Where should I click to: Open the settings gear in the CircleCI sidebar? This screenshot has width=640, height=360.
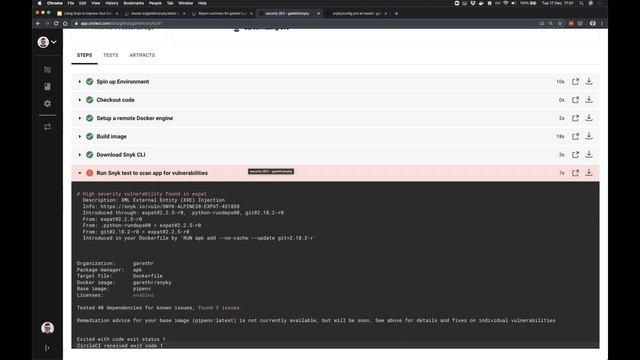47,104
